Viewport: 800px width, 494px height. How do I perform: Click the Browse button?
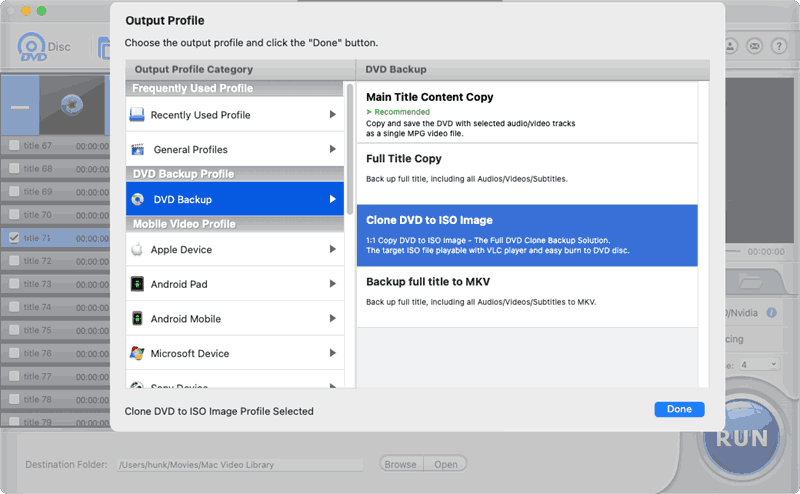(401, 464)
